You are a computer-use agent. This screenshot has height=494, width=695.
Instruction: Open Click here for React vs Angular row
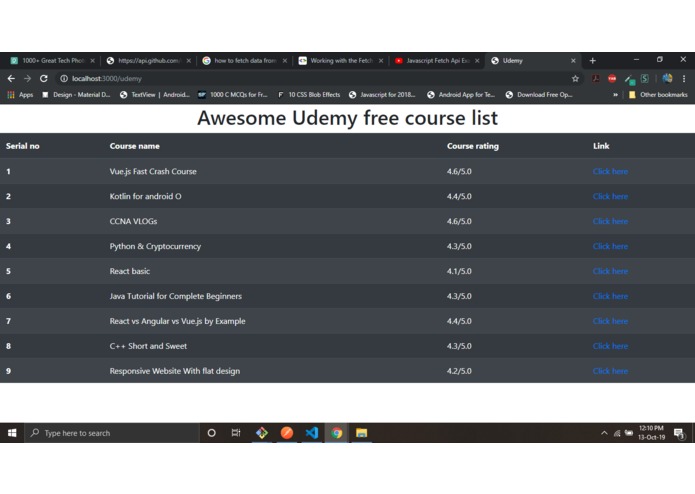point(610,321)
